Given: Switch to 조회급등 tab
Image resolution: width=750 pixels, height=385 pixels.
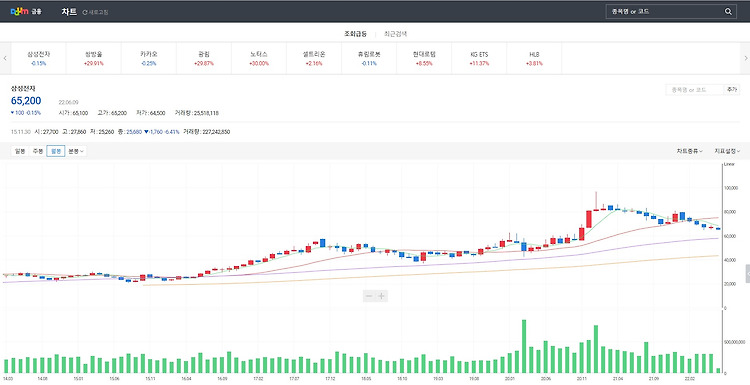Looking at the screenshot, I should pyautogui.click(x=355, y=34).
